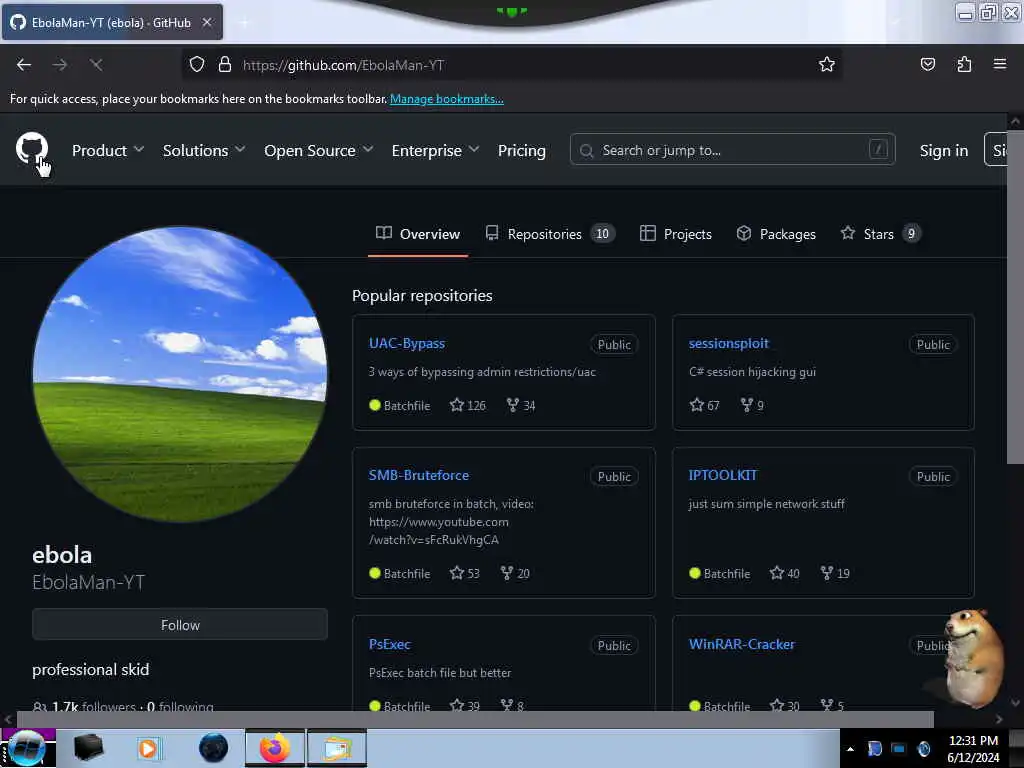Click the GitHub Octocat logo

(x=32, y=150)
